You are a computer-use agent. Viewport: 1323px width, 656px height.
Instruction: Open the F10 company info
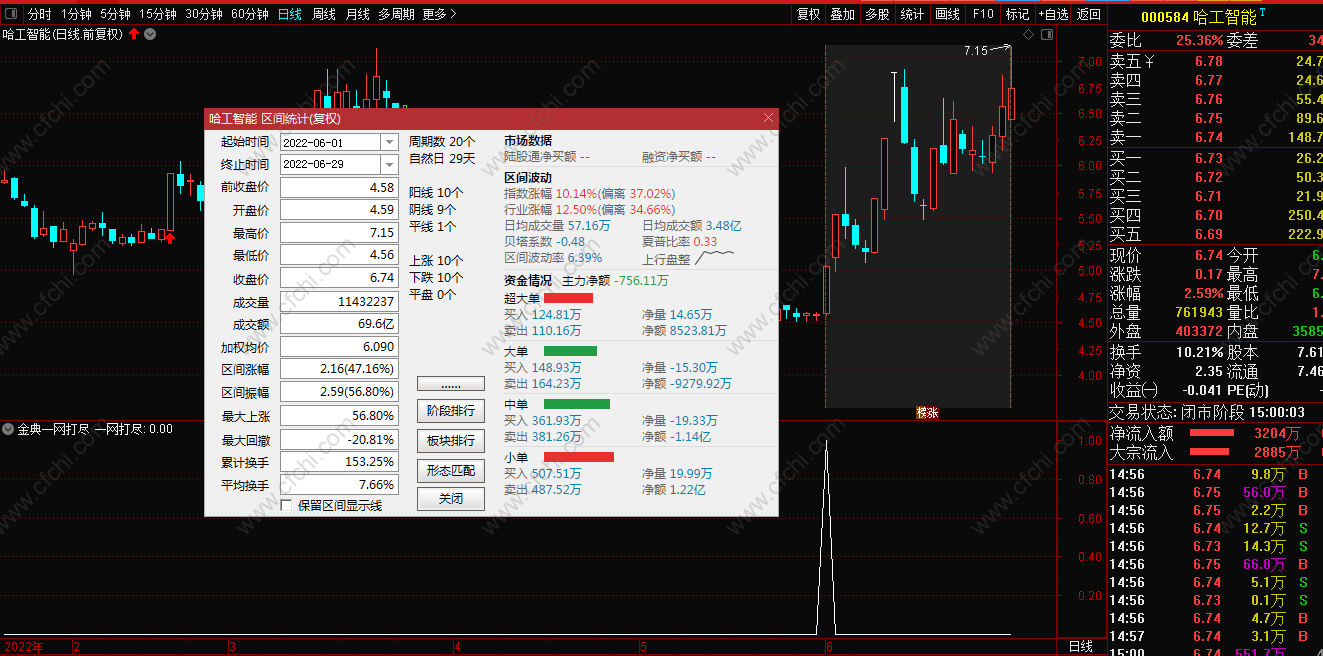click(x=983, y=14)
